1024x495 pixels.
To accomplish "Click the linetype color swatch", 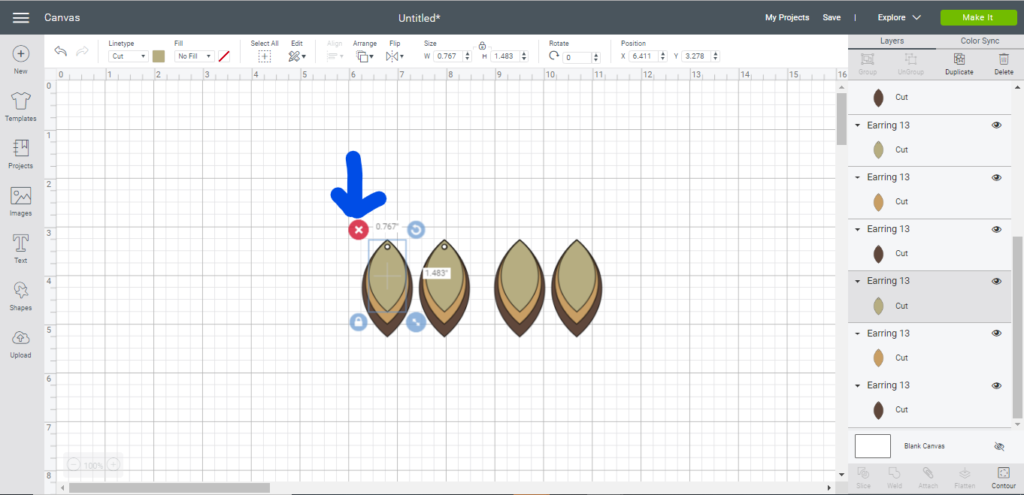I will click(159, 57).
